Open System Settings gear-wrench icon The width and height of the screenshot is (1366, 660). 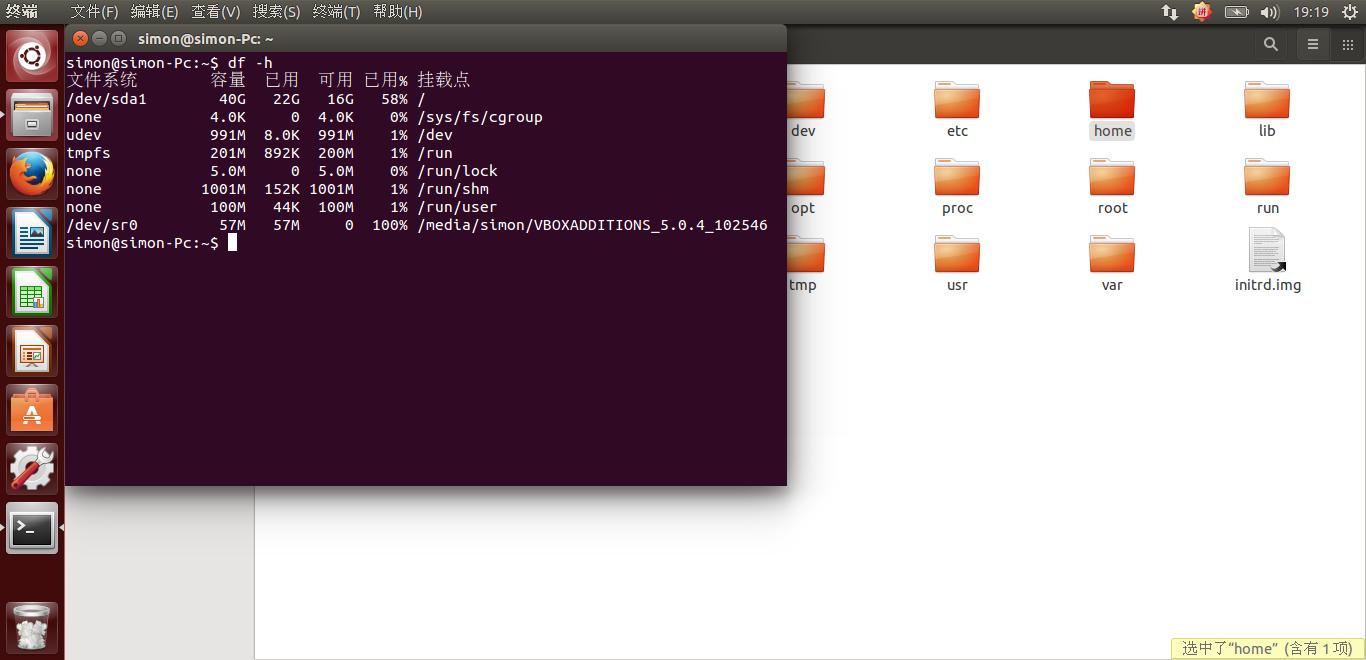click(x=32, y=468)
